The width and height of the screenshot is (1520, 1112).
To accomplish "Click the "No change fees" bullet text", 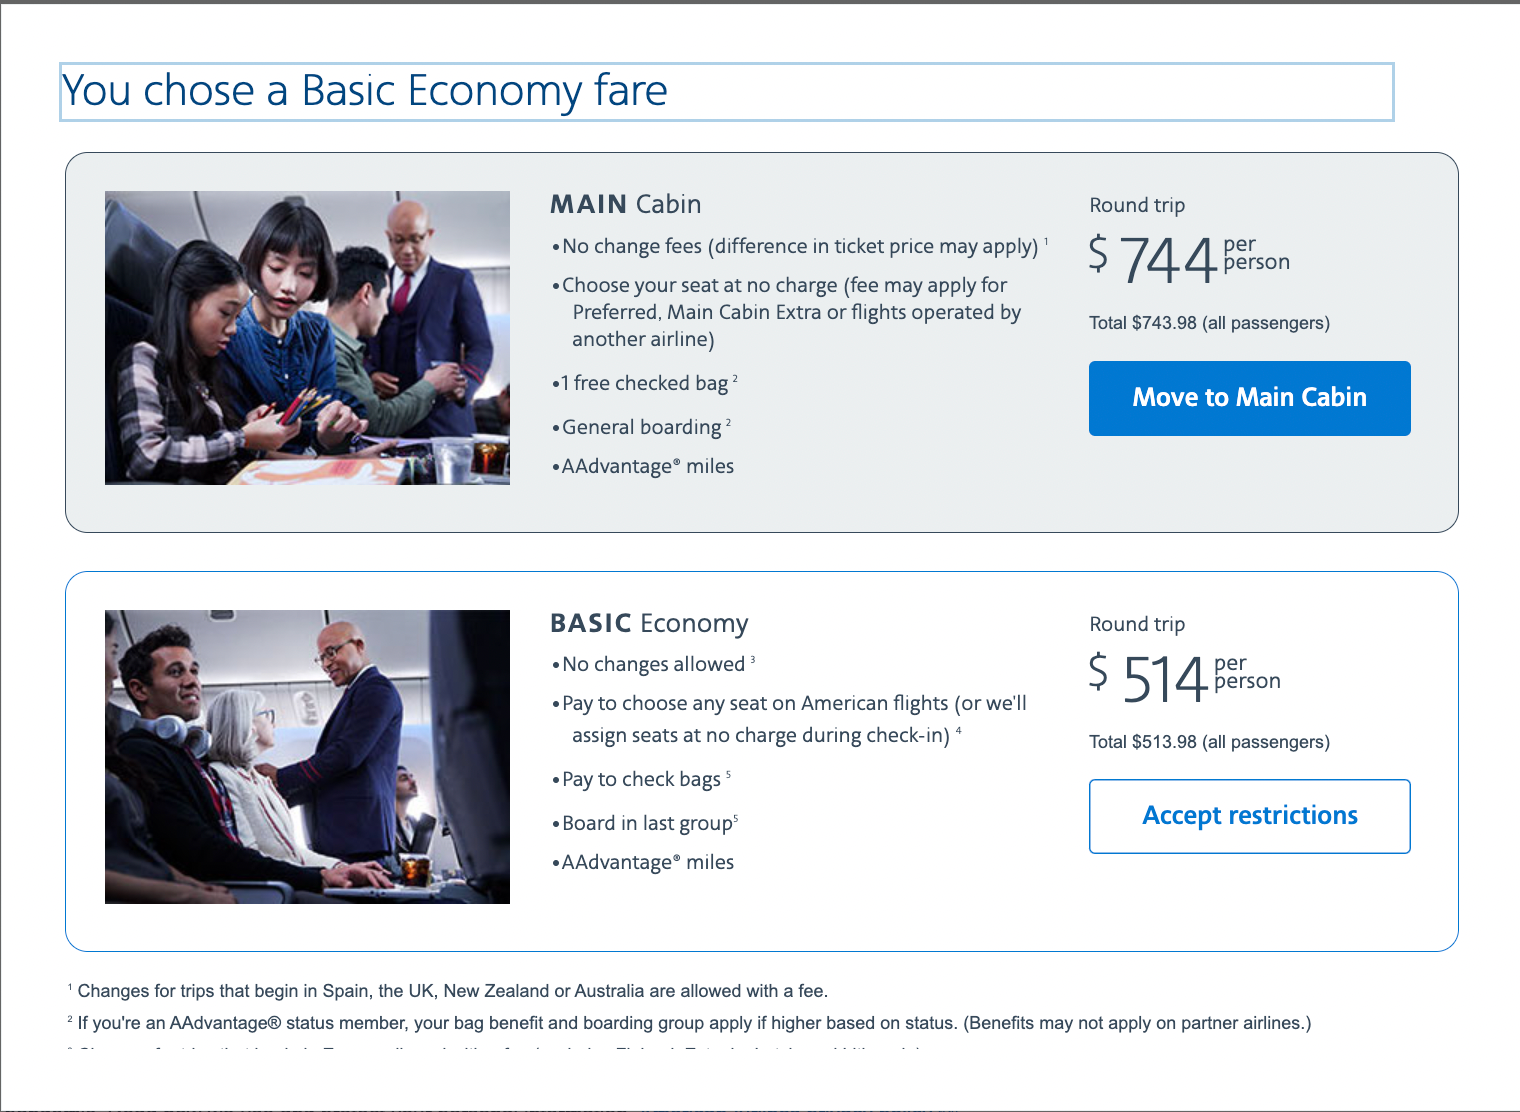I will 799,246.
